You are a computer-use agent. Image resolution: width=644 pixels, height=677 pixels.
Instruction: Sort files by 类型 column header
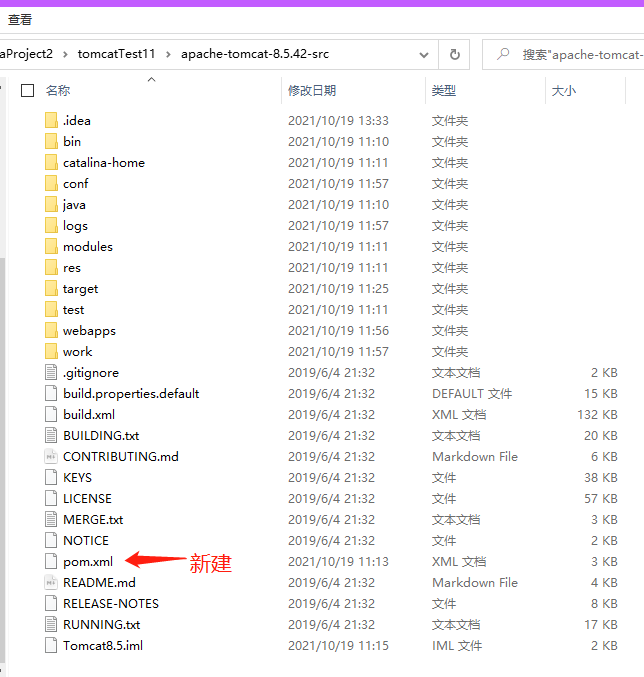pyautogui.click(x=444, y=90)
